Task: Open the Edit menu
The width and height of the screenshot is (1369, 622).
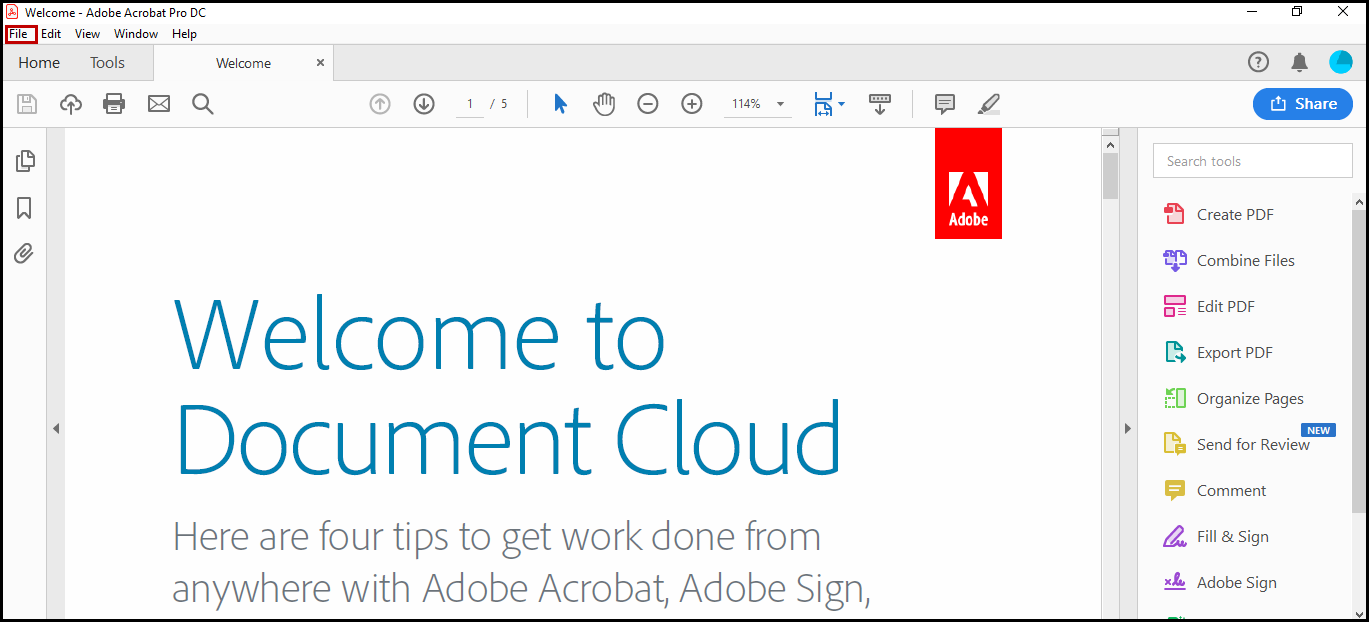Action: coord(51,34)
